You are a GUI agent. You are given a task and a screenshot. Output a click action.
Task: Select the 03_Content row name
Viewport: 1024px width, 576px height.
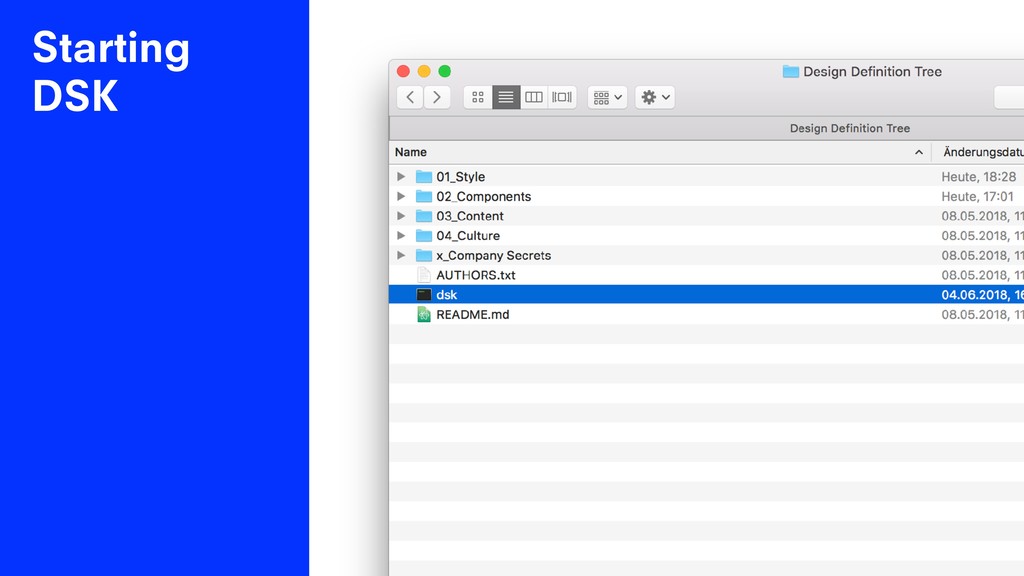tap(470, 216)
